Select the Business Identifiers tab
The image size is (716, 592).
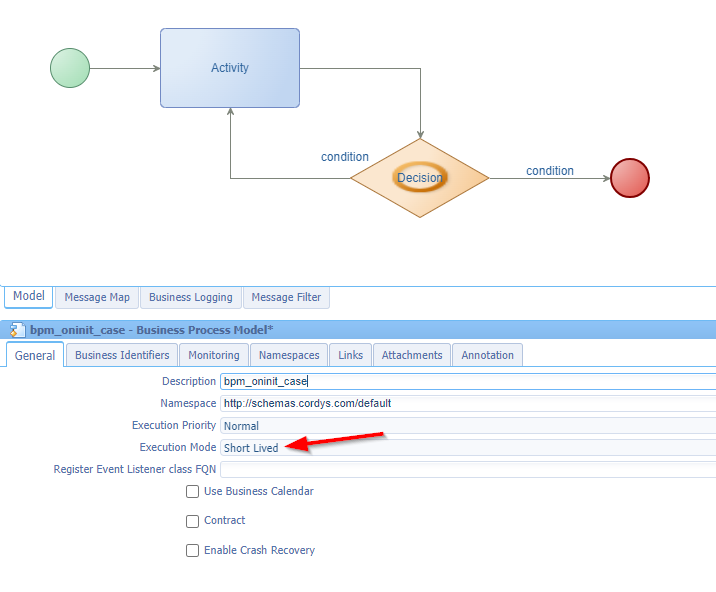point(122,355)
